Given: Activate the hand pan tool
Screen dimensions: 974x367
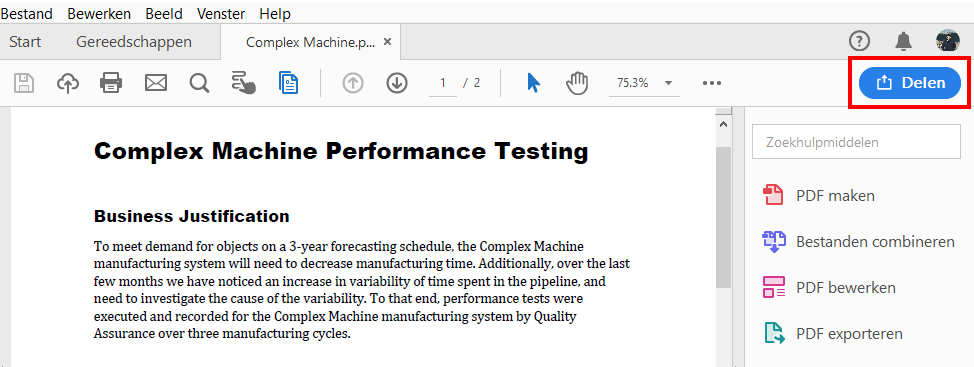Looking at the screenshot, I should coord(577,83).
